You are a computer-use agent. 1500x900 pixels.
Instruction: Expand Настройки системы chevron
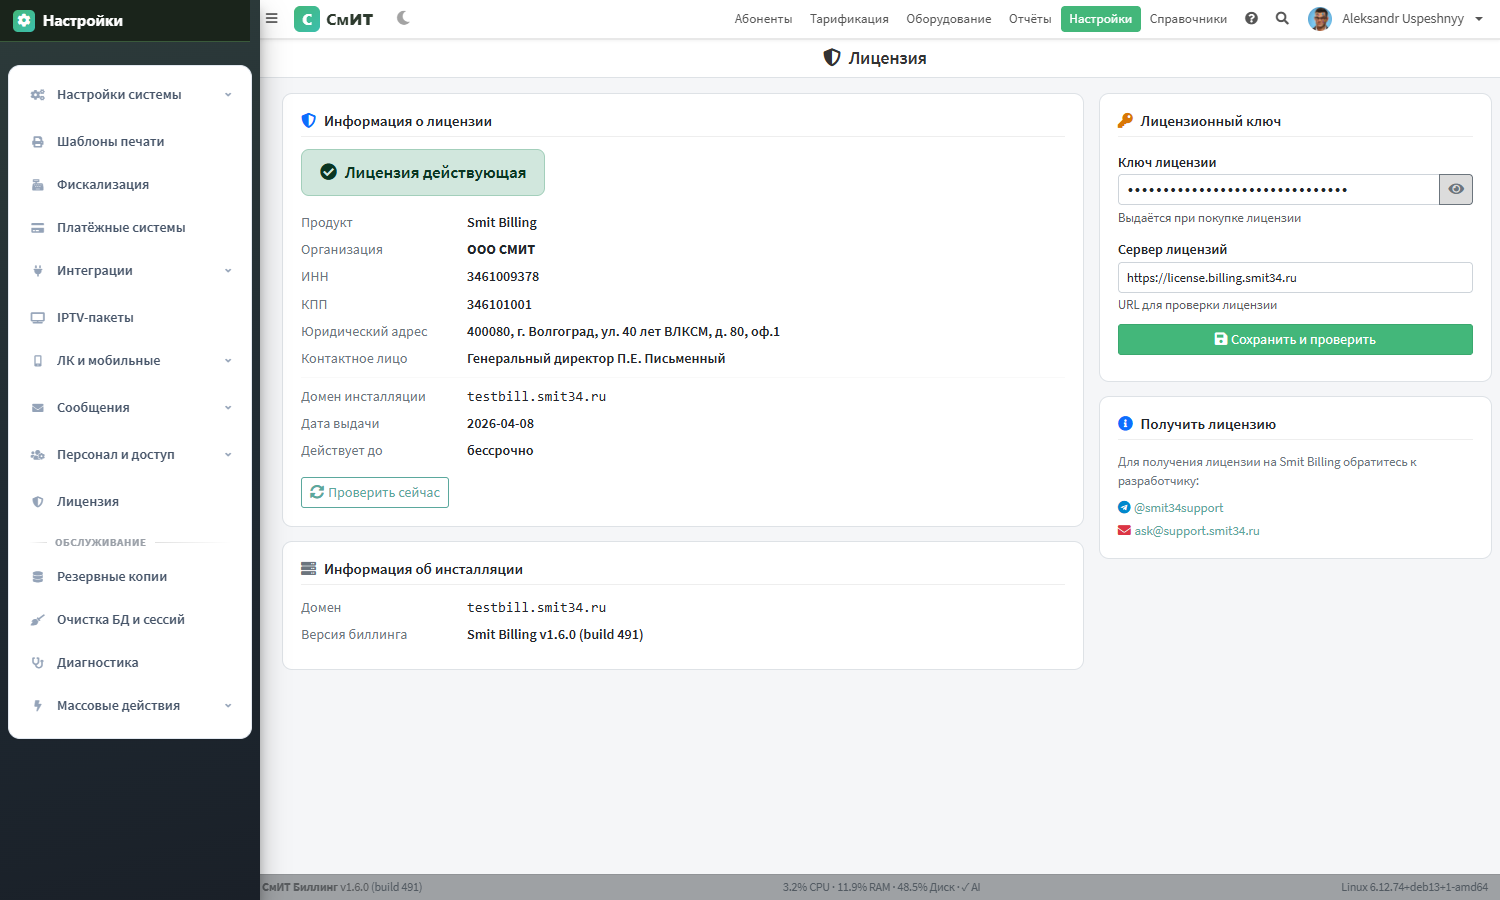pyautogui.click(x=228, y=95)
